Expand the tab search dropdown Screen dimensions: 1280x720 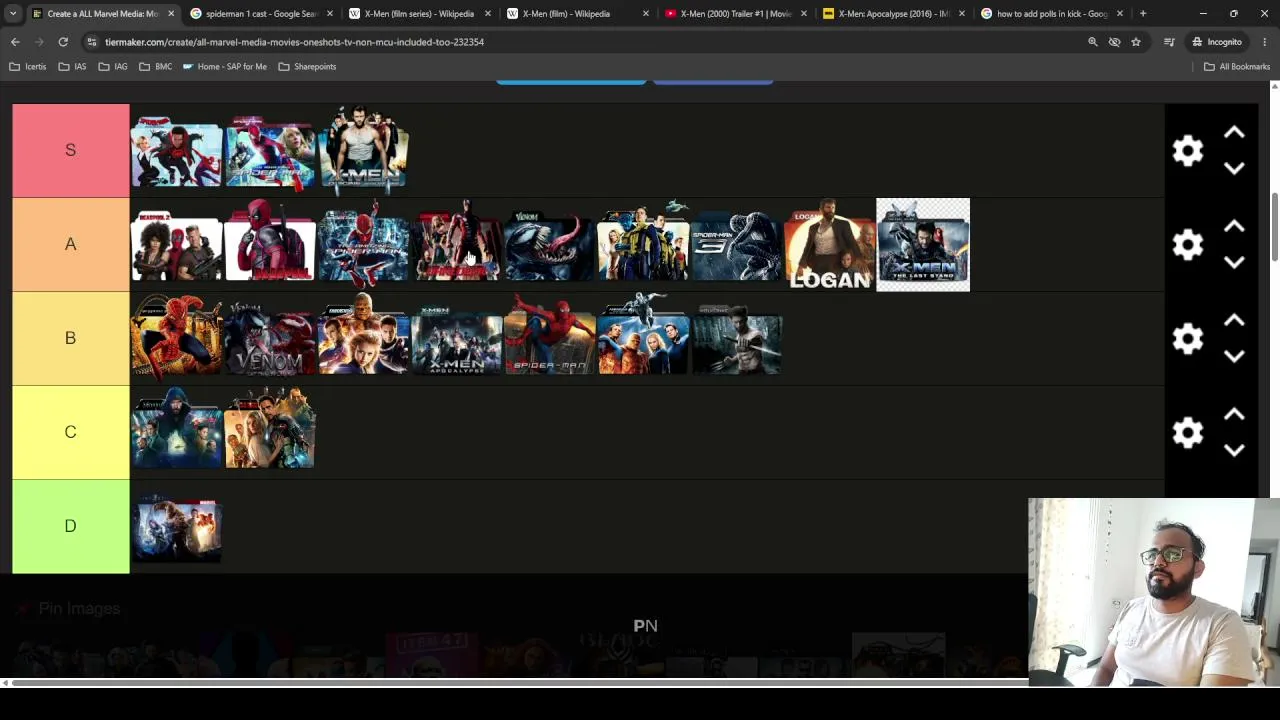(12, 14)
